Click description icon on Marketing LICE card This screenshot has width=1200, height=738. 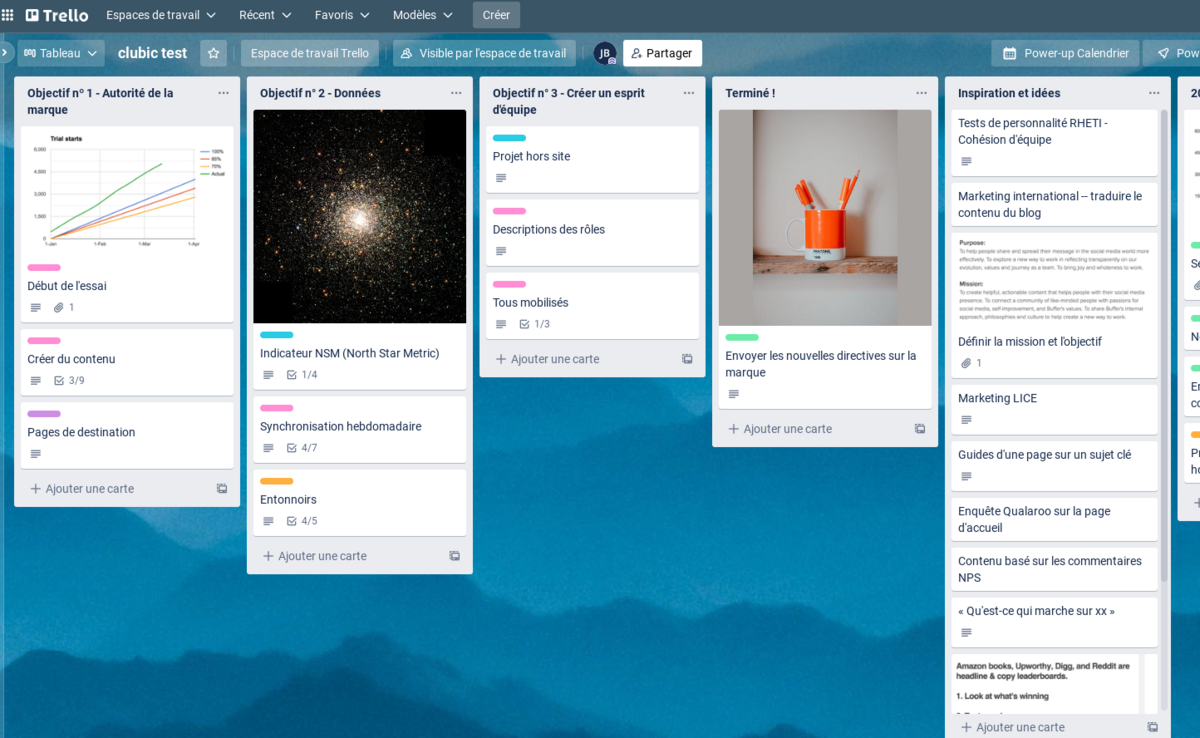(966, 420)
